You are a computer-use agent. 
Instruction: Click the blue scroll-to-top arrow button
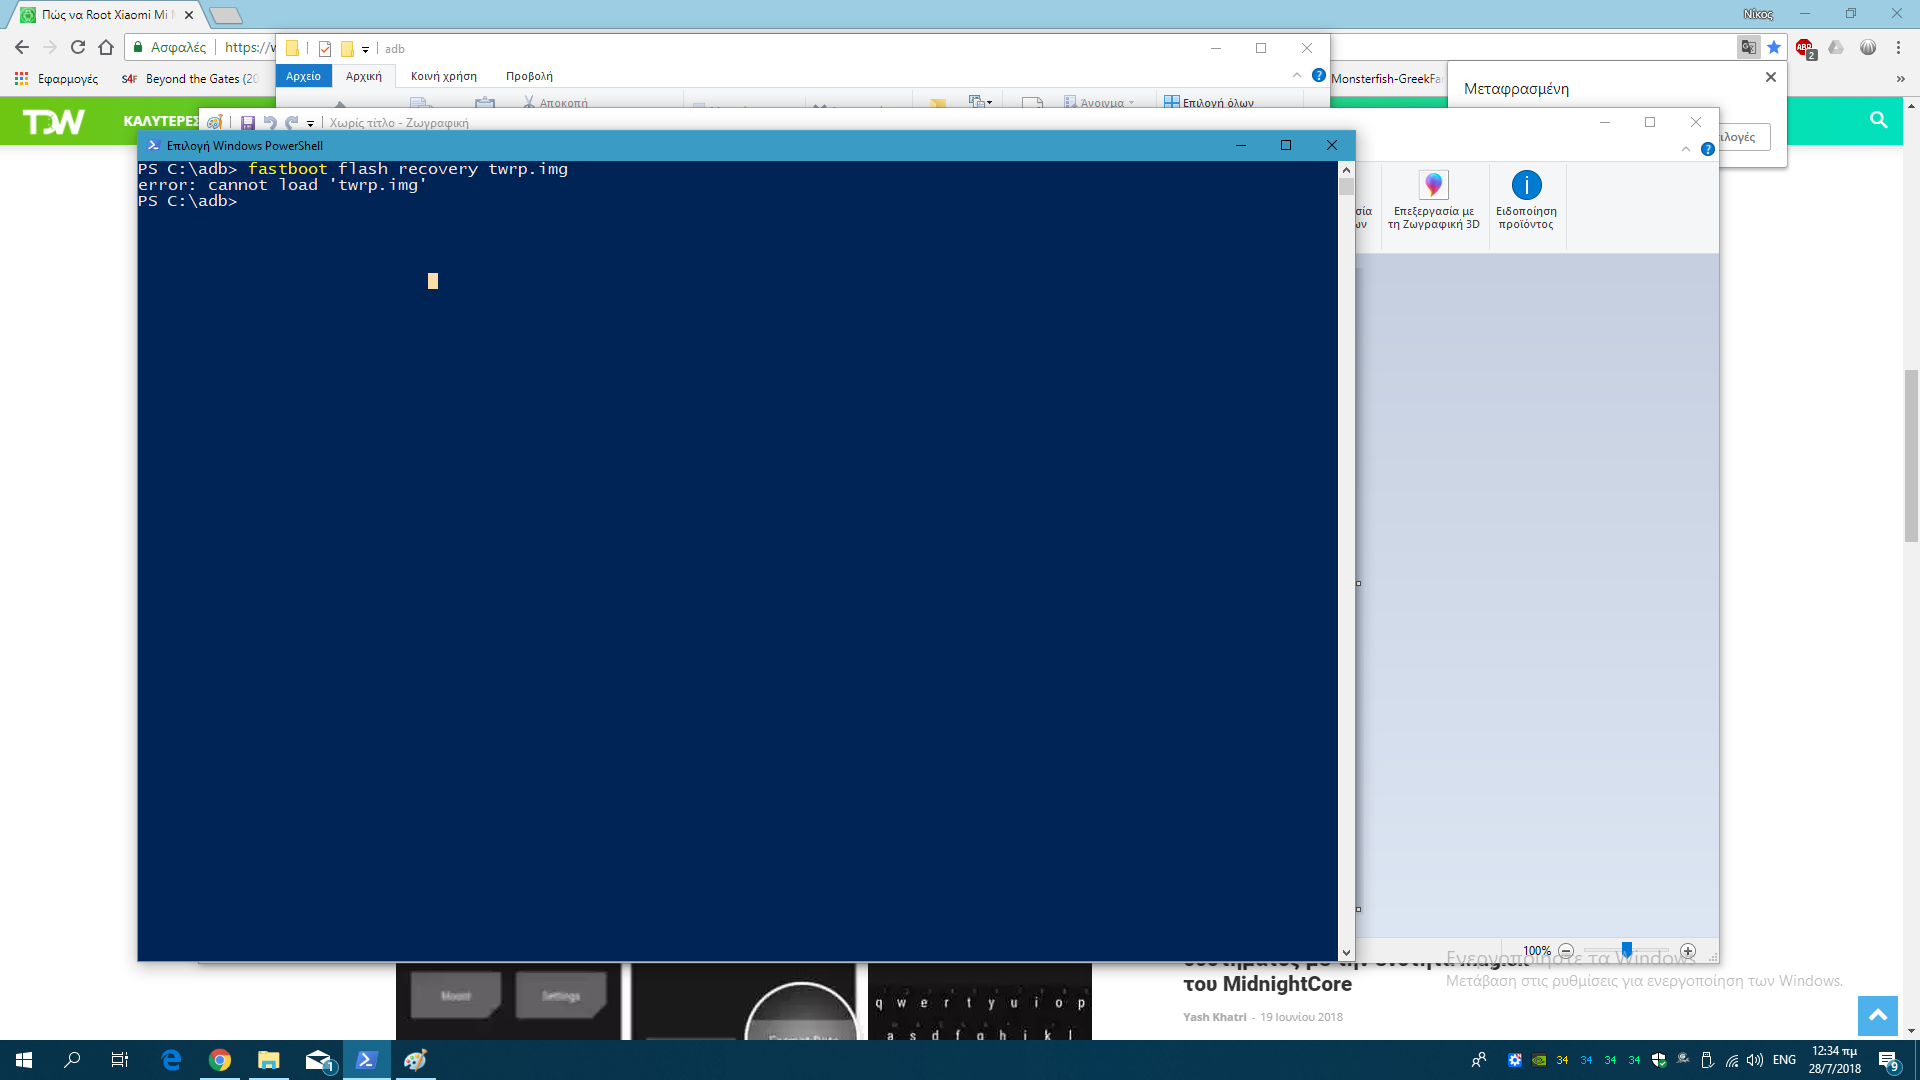tap(1877, 1015)
